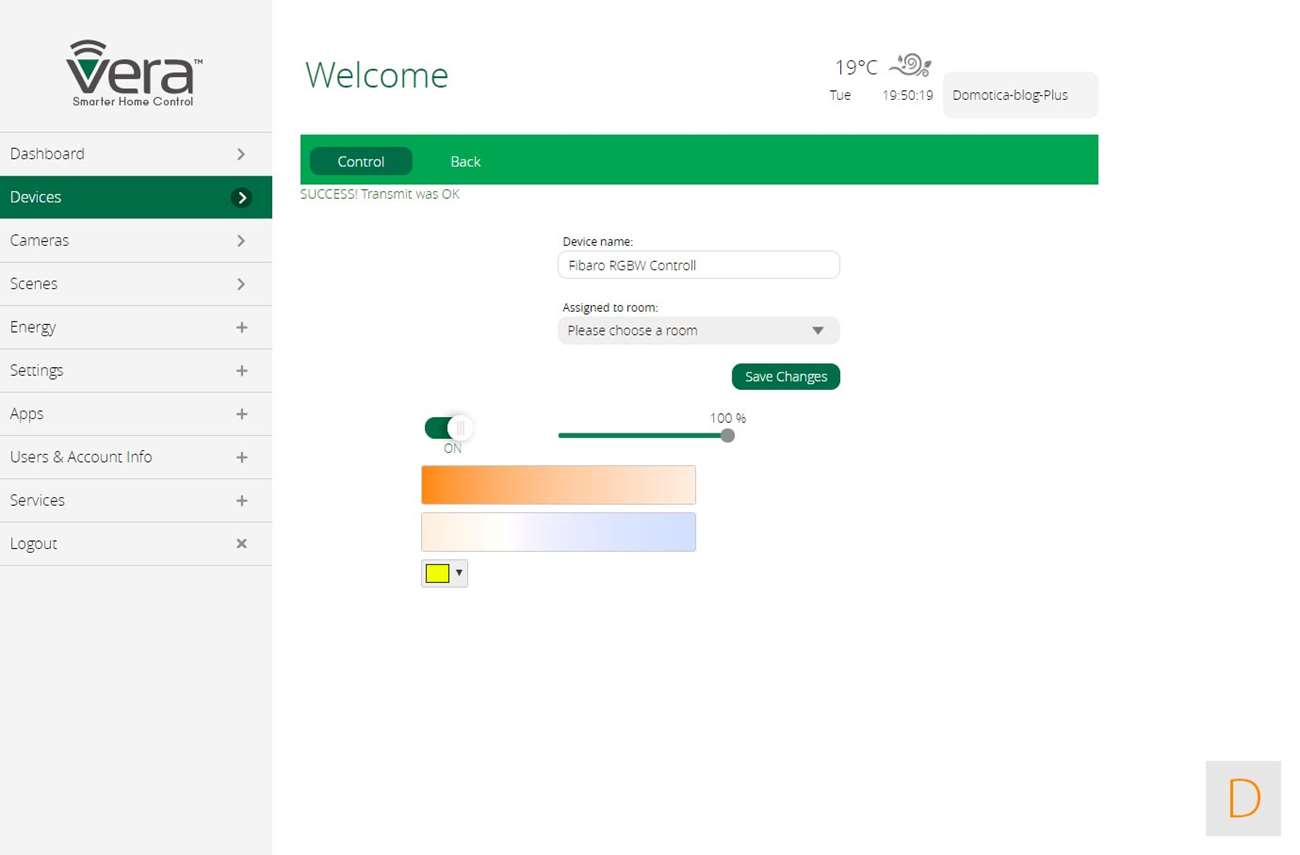The height and width of the screenshot is (855, 1300).
Task: Click the orange D badge icon
Action: pyautogui.click(x=1243, y=798)
